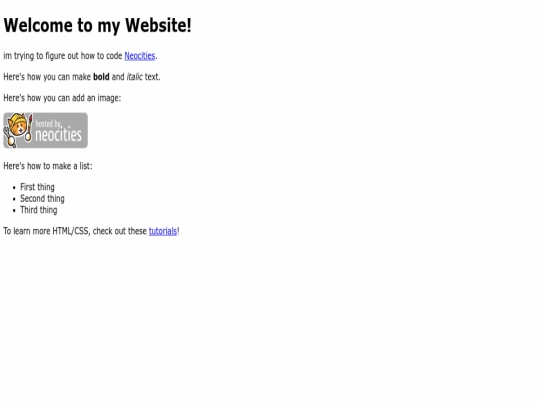Click the bullet before First thing
The height and width of the screenshot is (405, 540).
[14, 188]
